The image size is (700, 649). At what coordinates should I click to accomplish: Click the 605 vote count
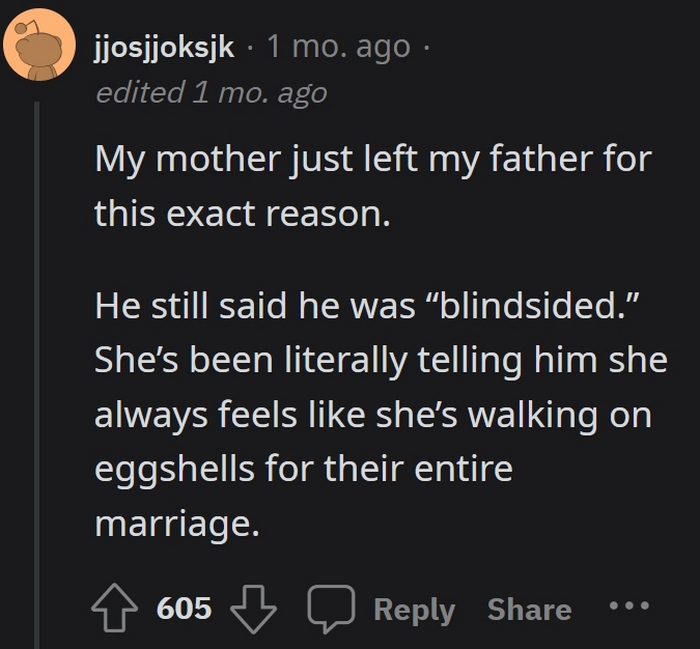[184, 608]
